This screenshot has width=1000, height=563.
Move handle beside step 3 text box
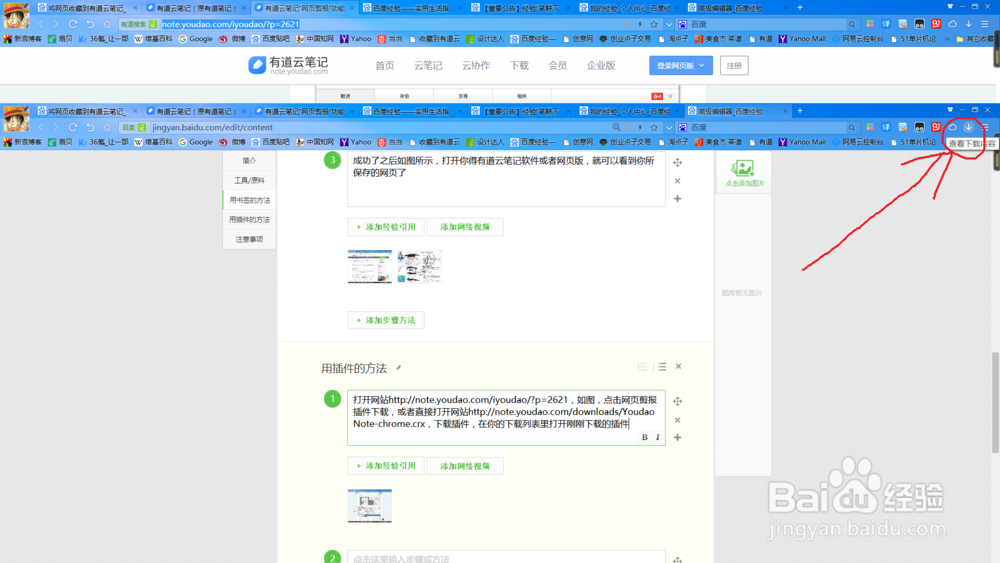677,163
